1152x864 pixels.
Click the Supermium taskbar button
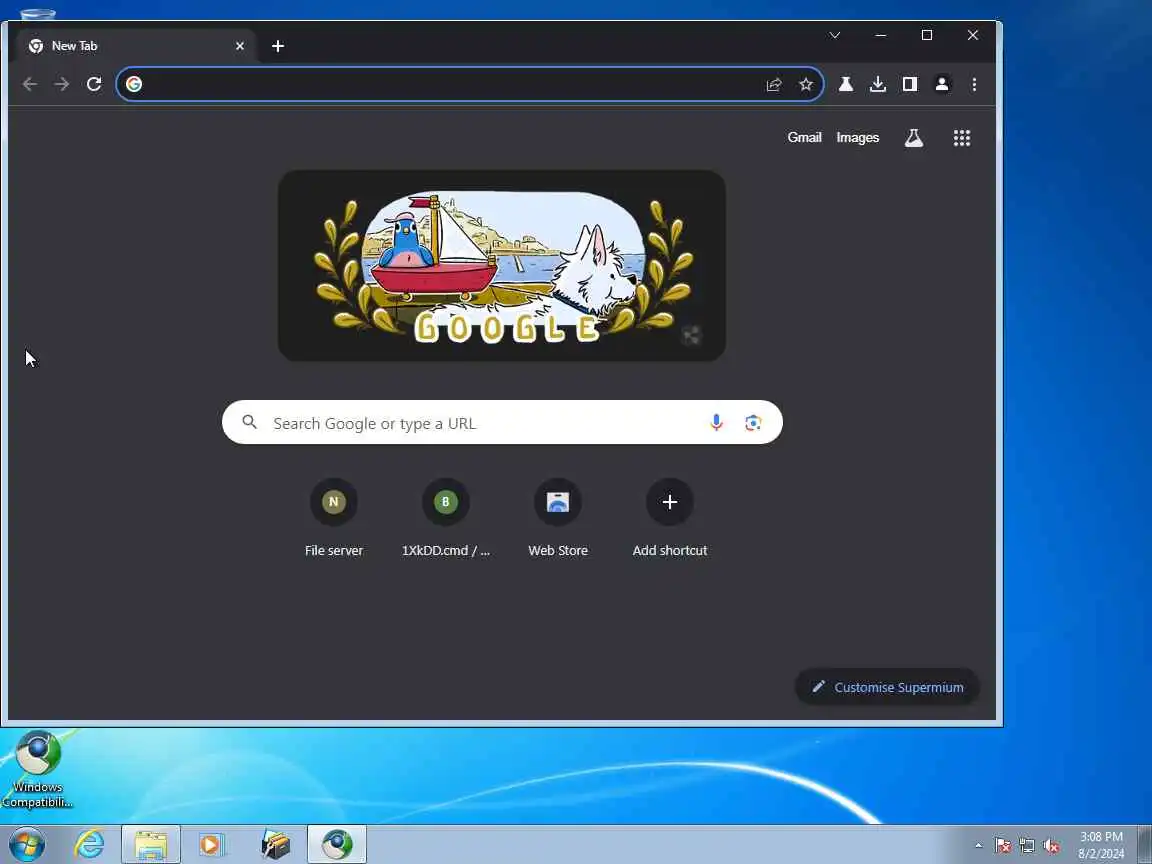(336, 845)
